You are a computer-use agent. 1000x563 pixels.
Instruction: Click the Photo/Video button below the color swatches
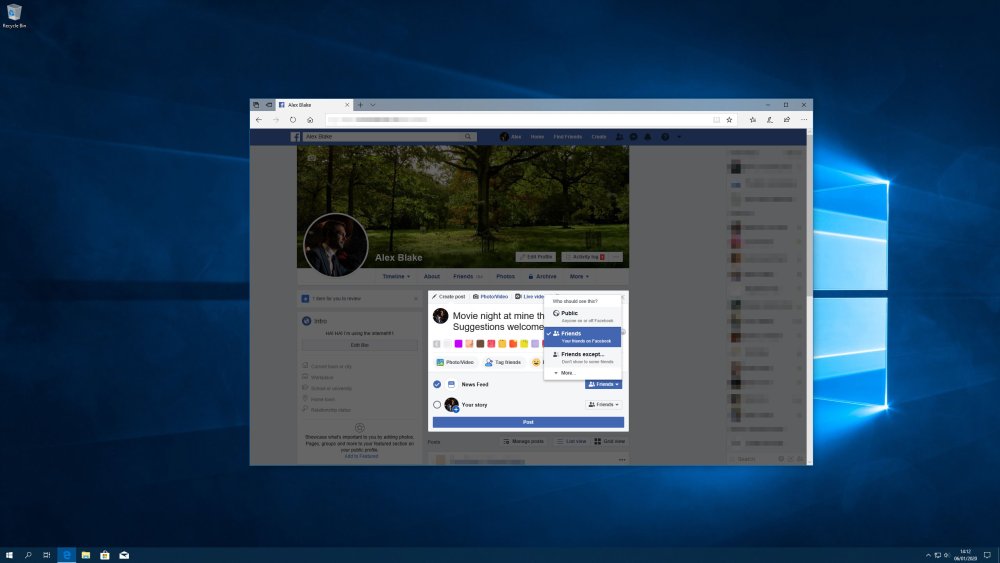pos(455,362)
